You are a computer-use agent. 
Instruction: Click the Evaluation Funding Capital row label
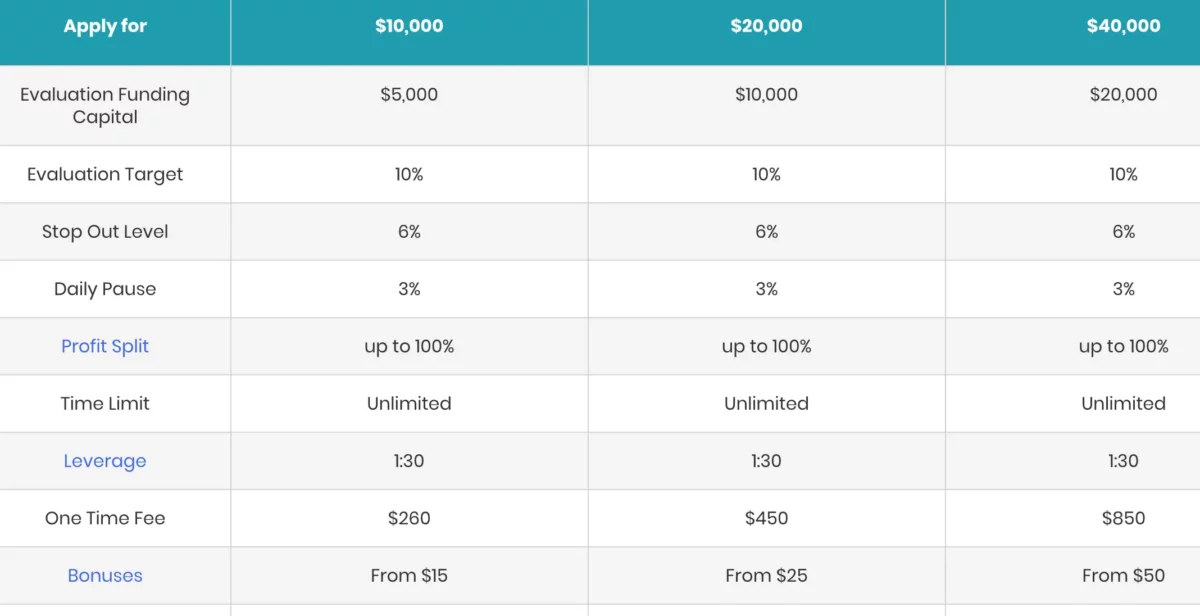point(105,106)
